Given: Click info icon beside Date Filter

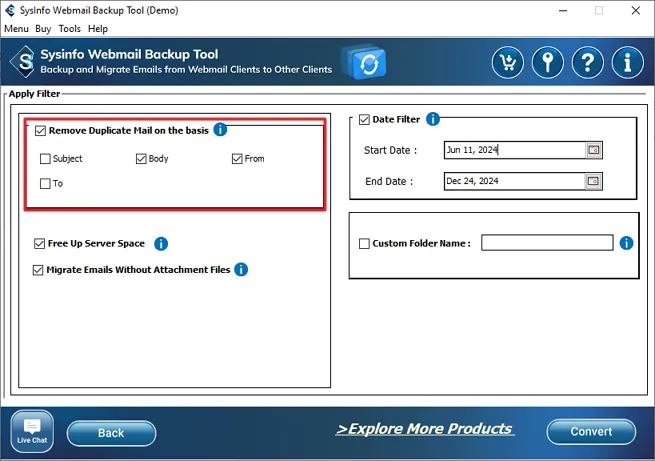Looking at the screenshot, I should point(433,119).
